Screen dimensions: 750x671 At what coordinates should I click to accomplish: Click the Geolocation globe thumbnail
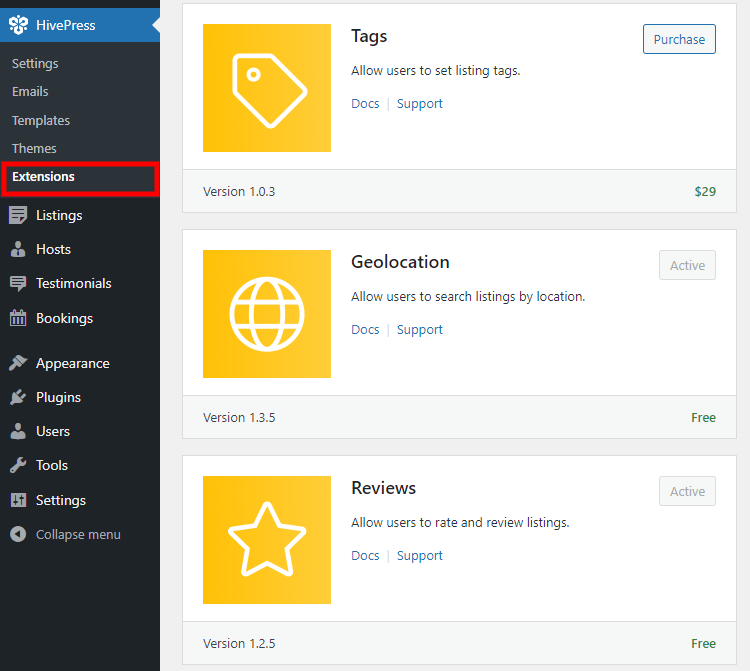[x=267, y=314]
